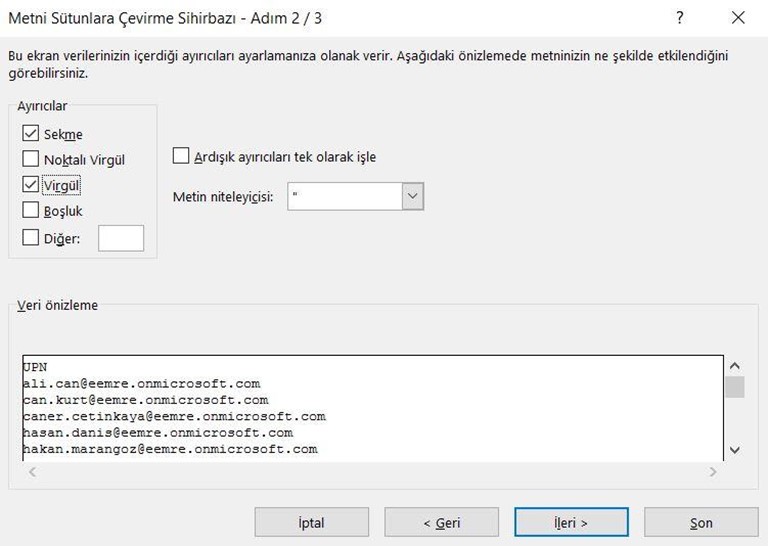
Task: Proceed with the İleri button
Action: (x=571, y=522)
